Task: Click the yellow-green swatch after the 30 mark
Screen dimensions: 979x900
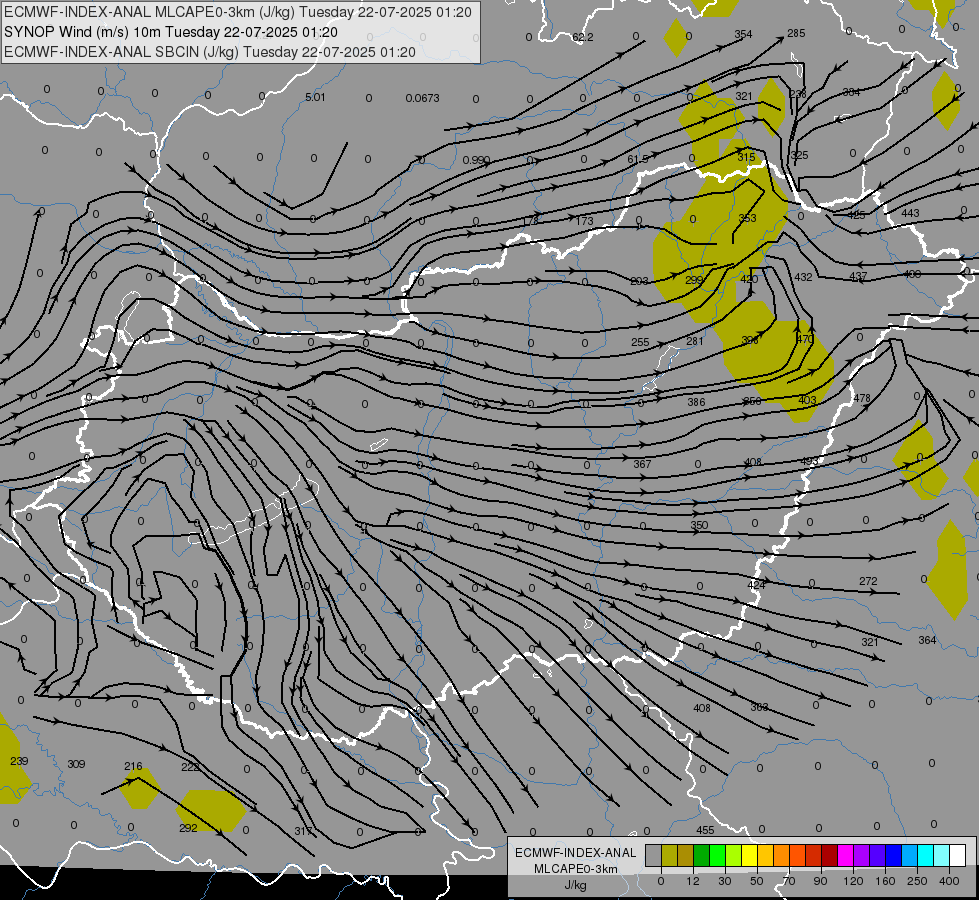Action: point(734,855)
